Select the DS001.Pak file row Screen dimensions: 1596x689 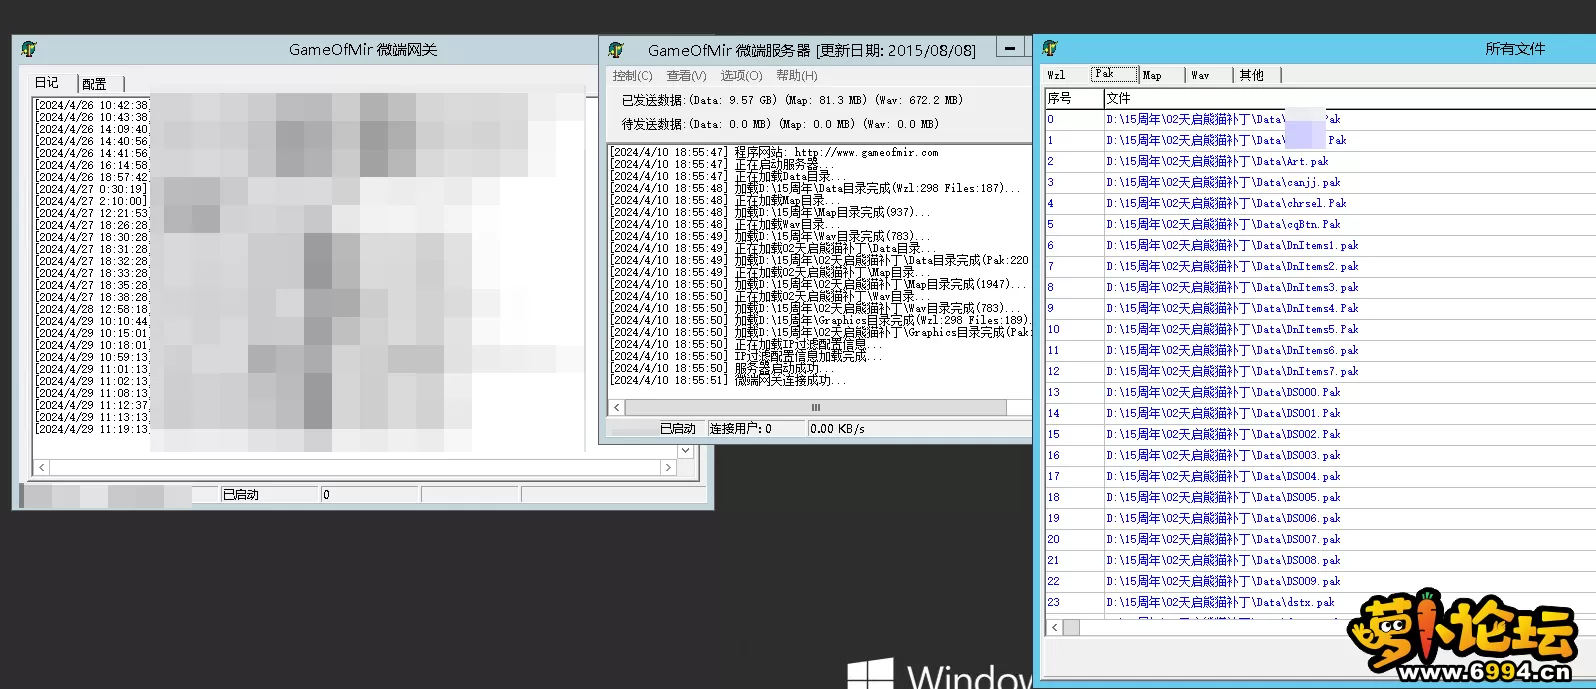click(x=1320, y=413)
